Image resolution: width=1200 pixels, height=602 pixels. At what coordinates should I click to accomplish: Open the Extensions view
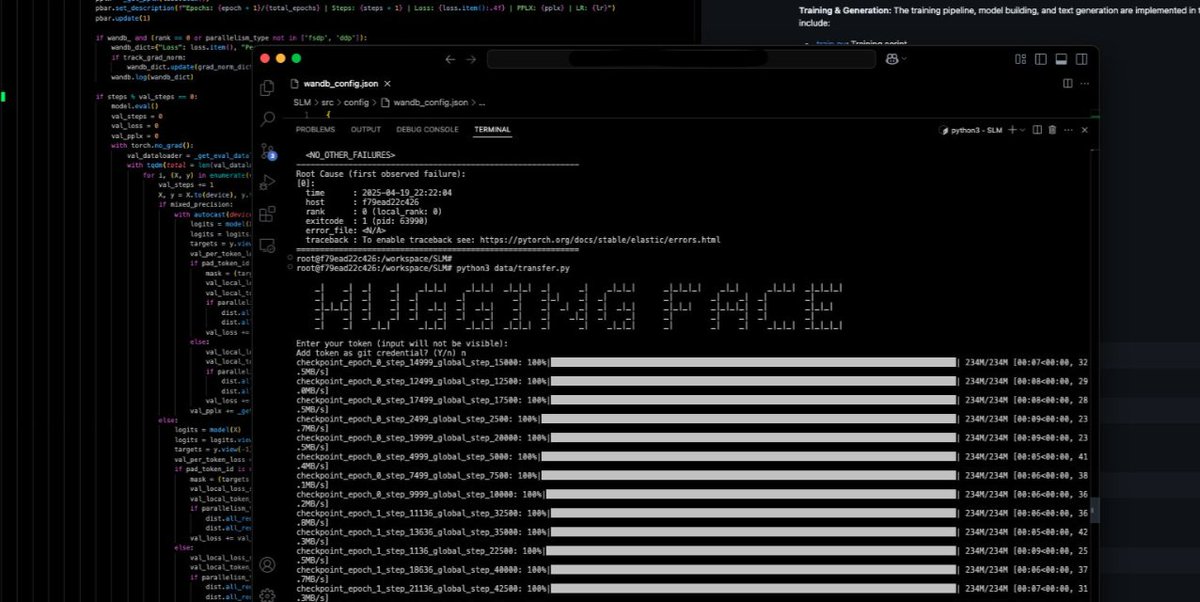(x=267, y=214)
